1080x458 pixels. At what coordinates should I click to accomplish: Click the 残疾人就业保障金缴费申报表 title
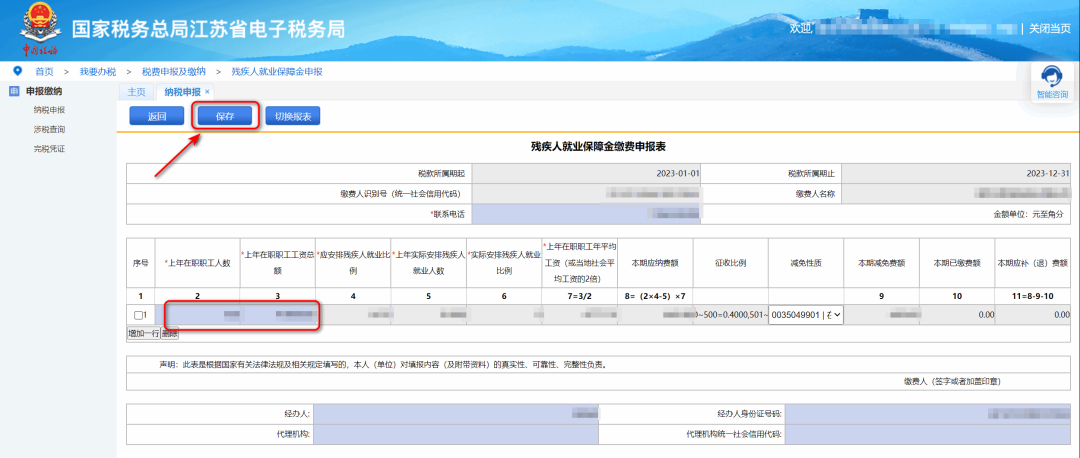pos(597,147)
